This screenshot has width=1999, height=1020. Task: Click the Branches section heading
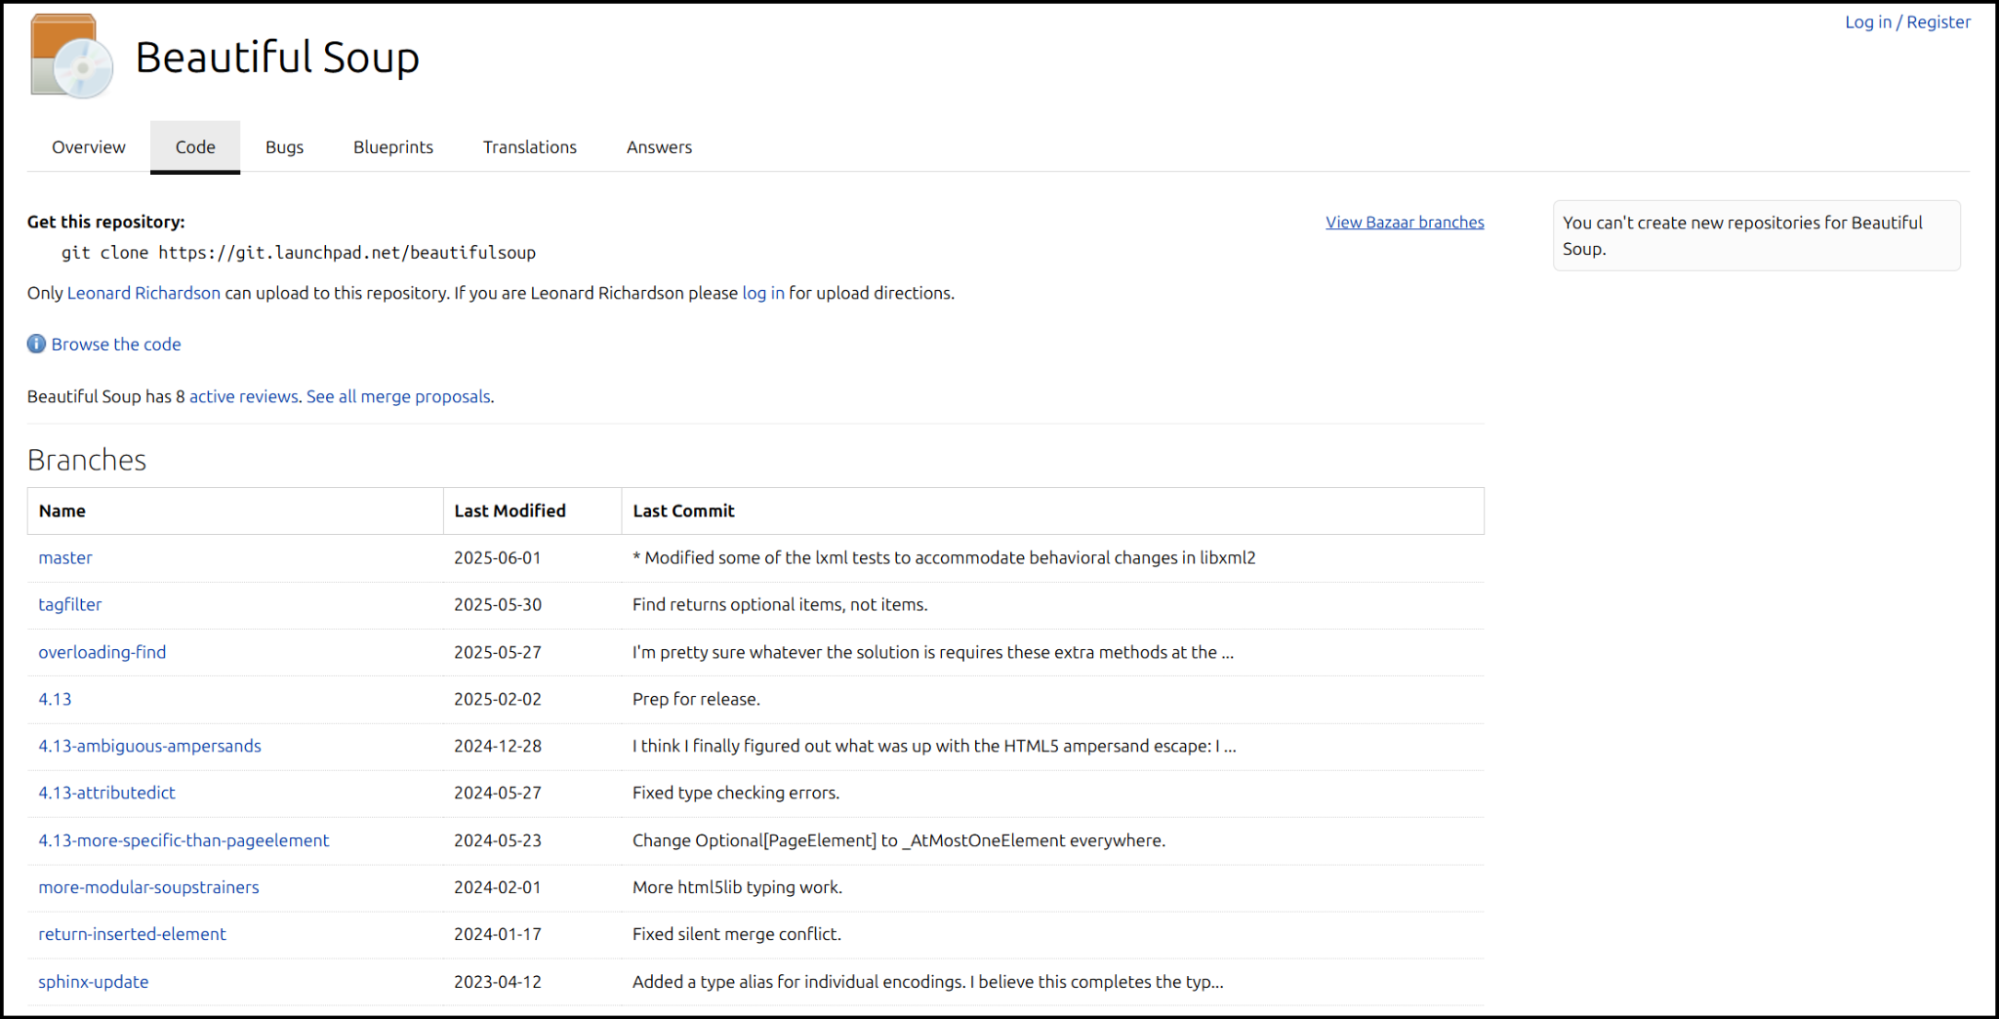pos(87,460)
